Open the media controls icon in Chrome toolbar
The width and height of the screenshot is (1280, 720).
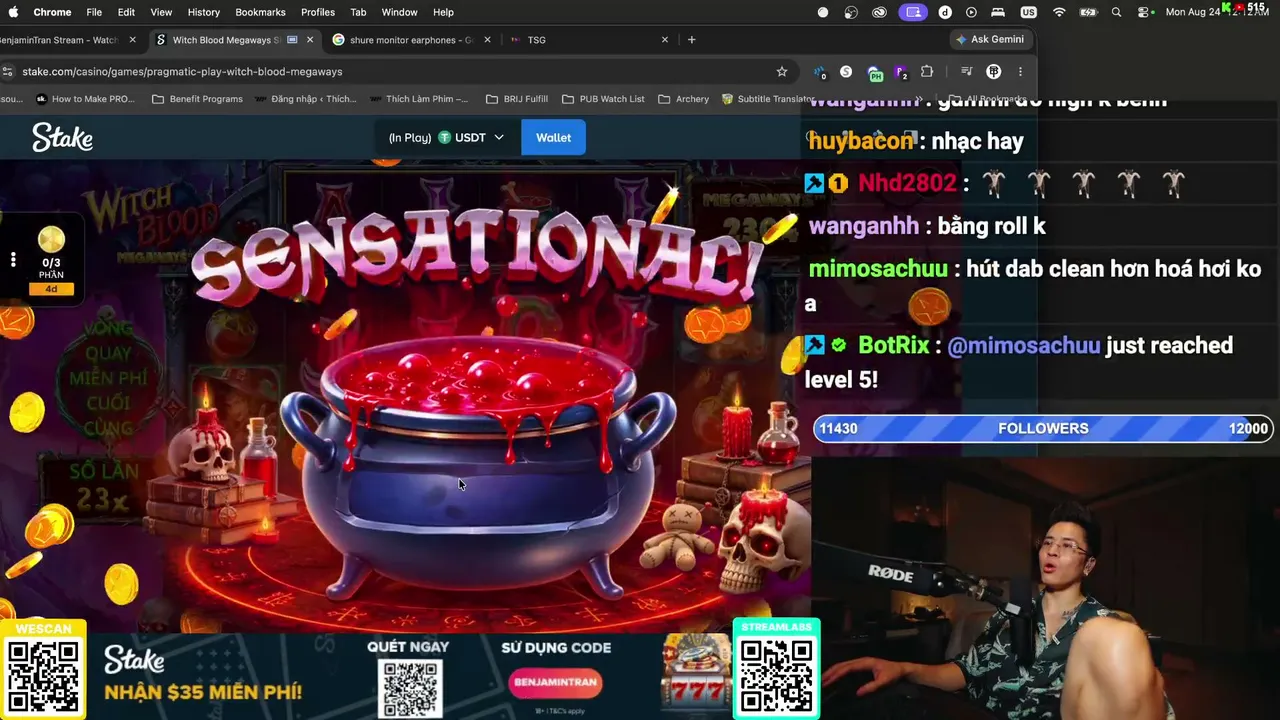(x=966, y=72)
